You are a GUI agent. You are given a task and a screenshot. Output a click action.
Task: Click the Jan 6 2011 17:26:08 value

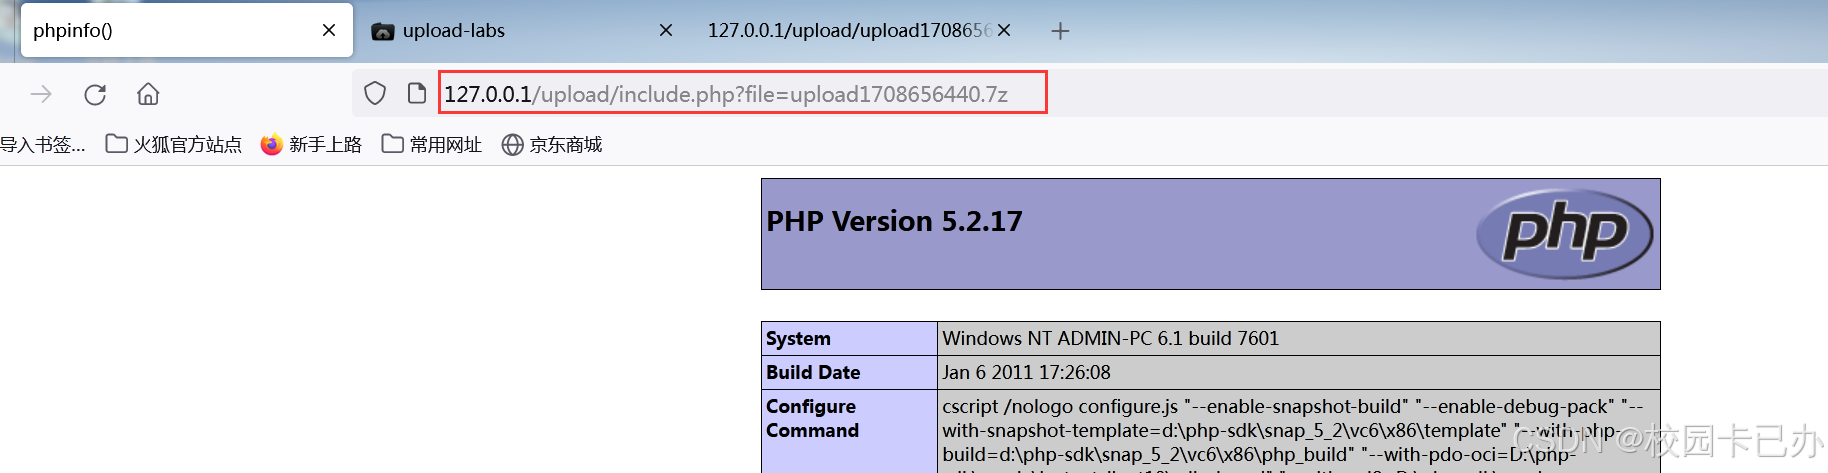[x=1026, y=373]
